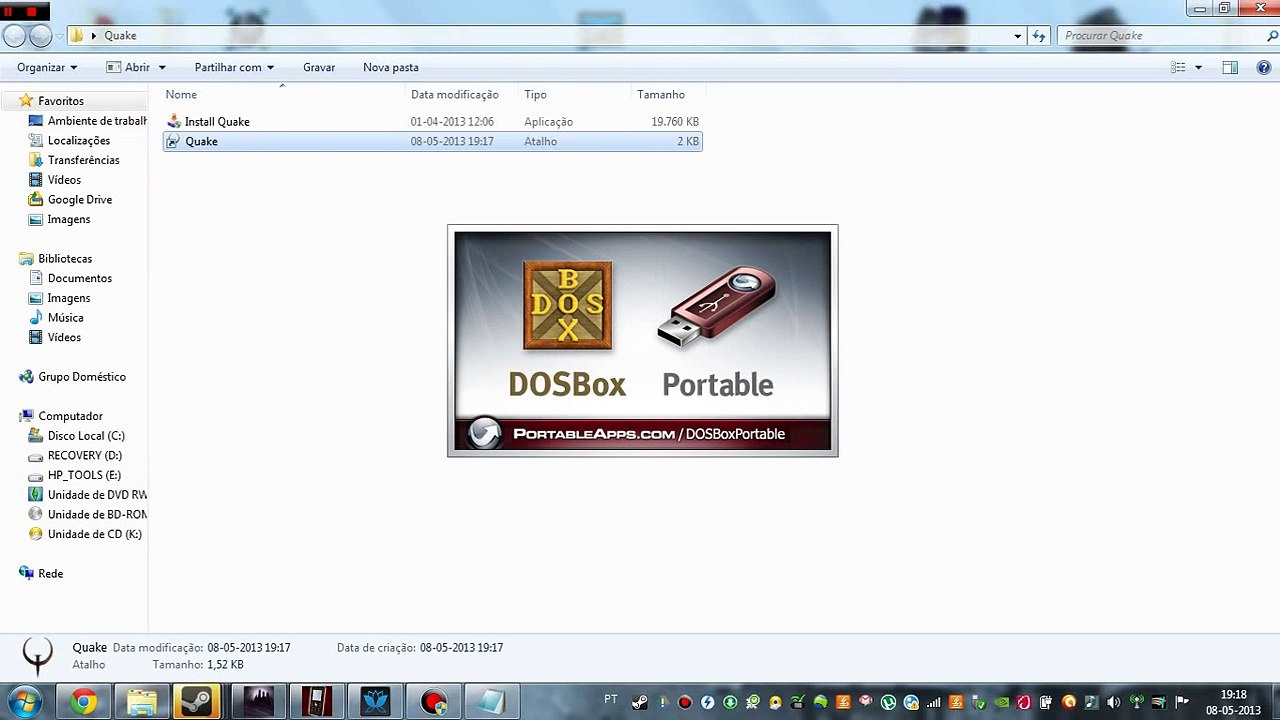
Task: Open the HP_TOOLS (E:) drive
Action: pyautogui.click(x=84, y=475)
